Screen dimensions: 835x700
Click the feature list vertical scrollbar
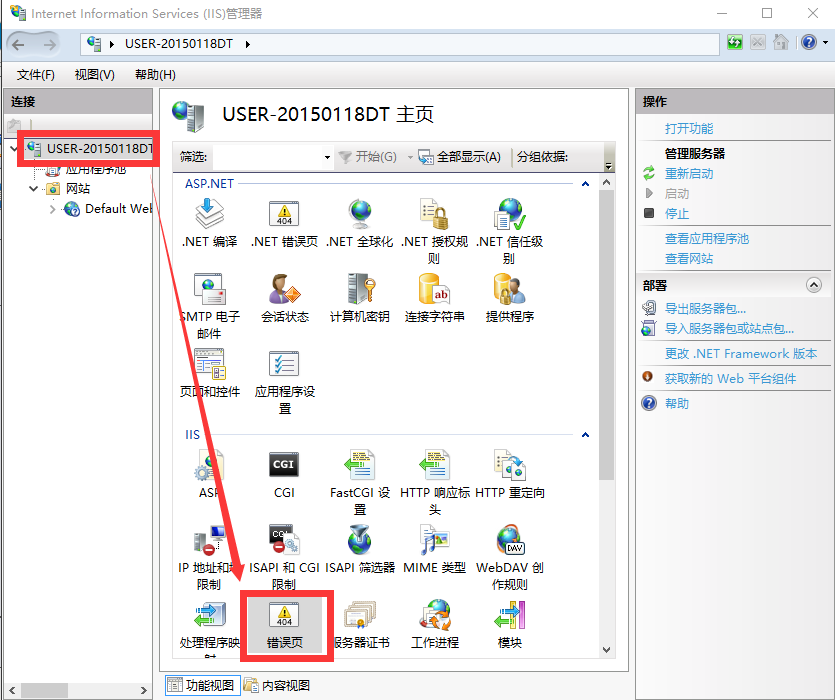[x=606, y=330]
